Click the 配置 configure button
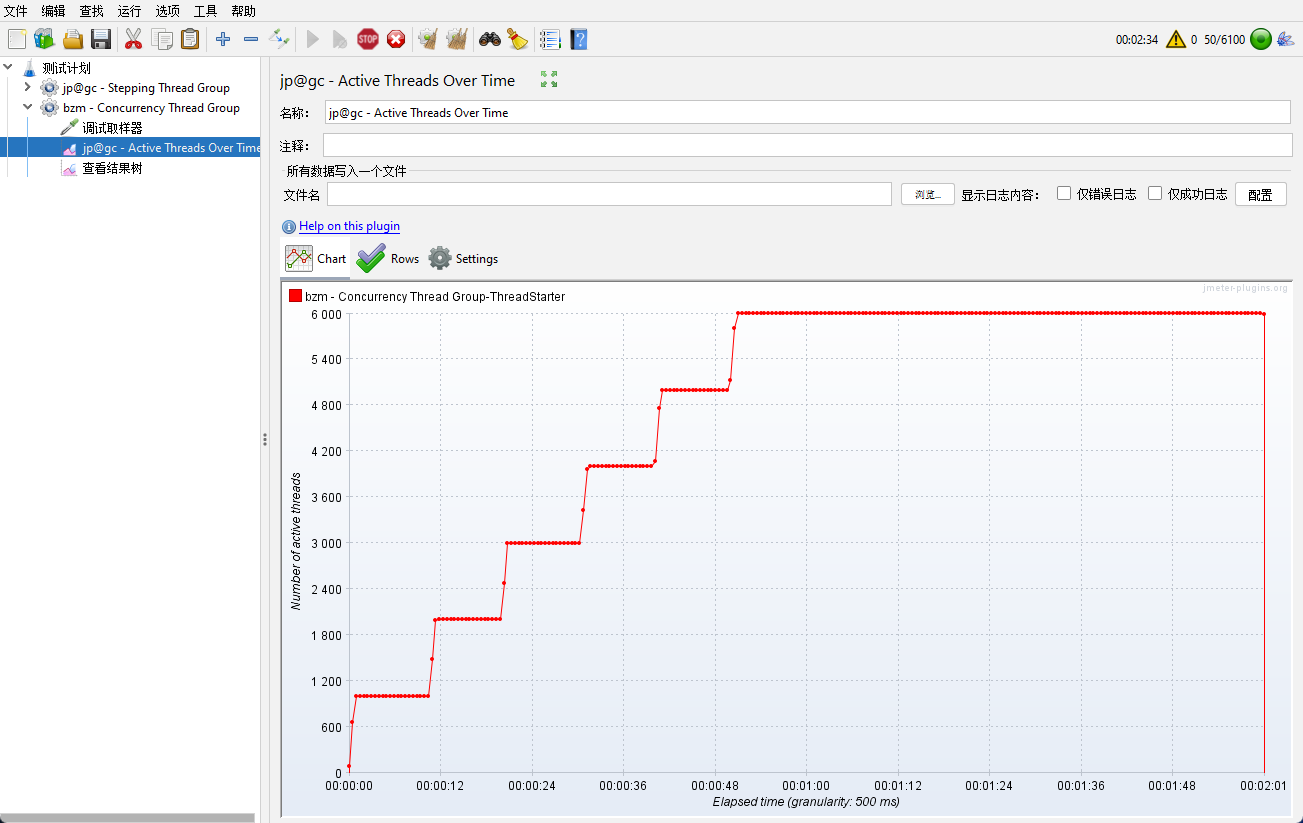The image size is (1303, 823). pyautogui.click(x=1260, y=194)
